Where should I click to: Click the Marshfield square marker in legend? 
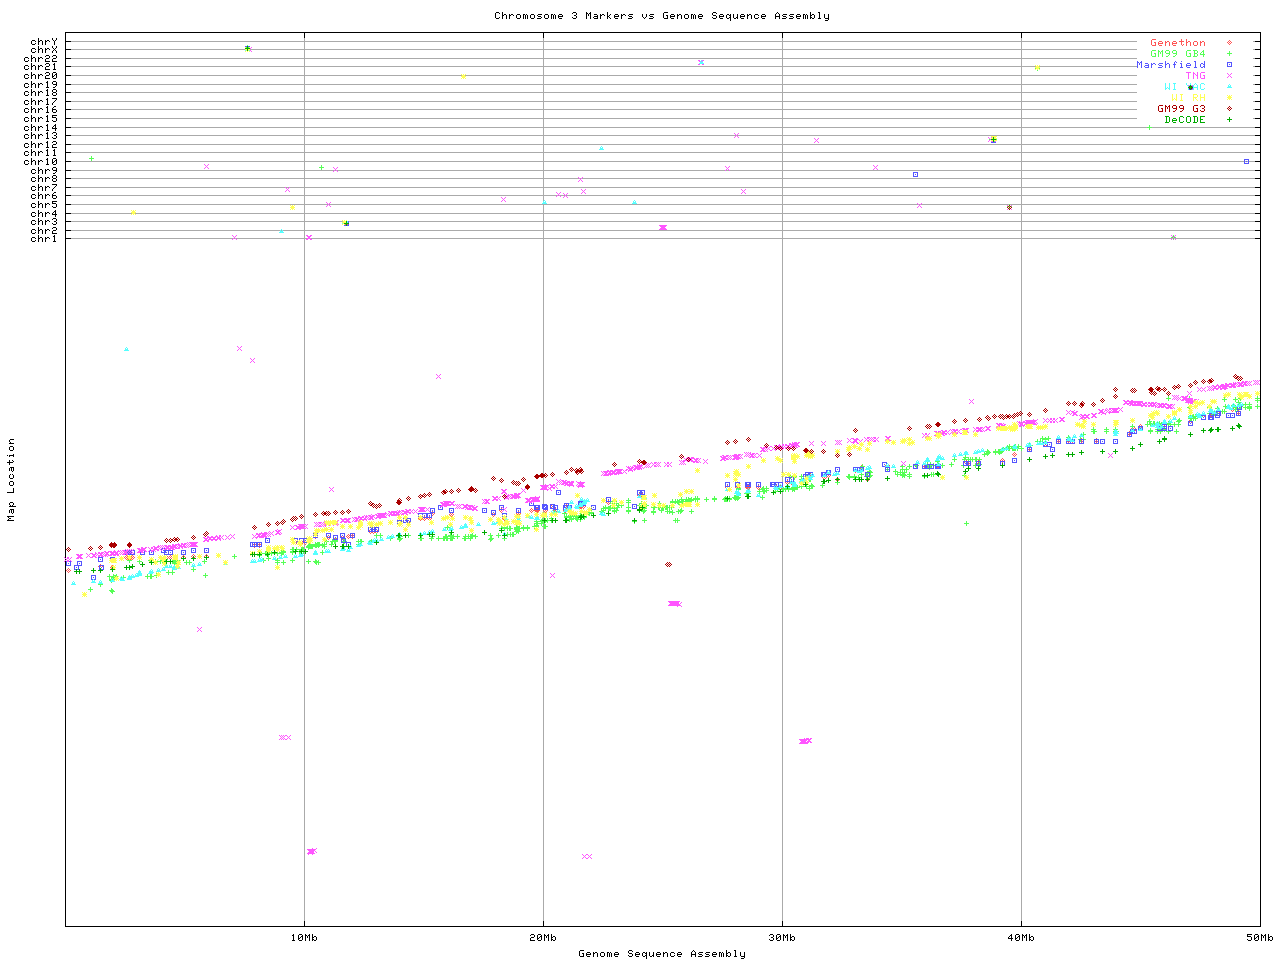click(x=1229, y=65)
